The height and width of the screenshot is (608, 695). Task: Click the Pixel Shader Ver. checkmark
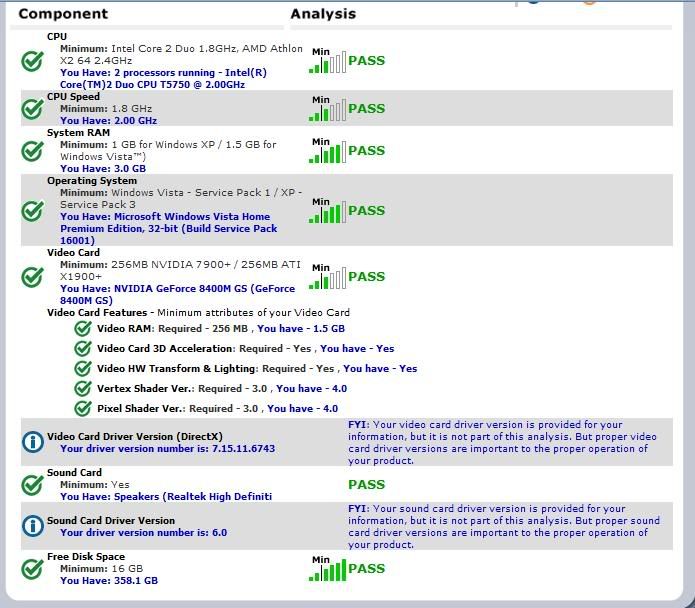[83, 408]
